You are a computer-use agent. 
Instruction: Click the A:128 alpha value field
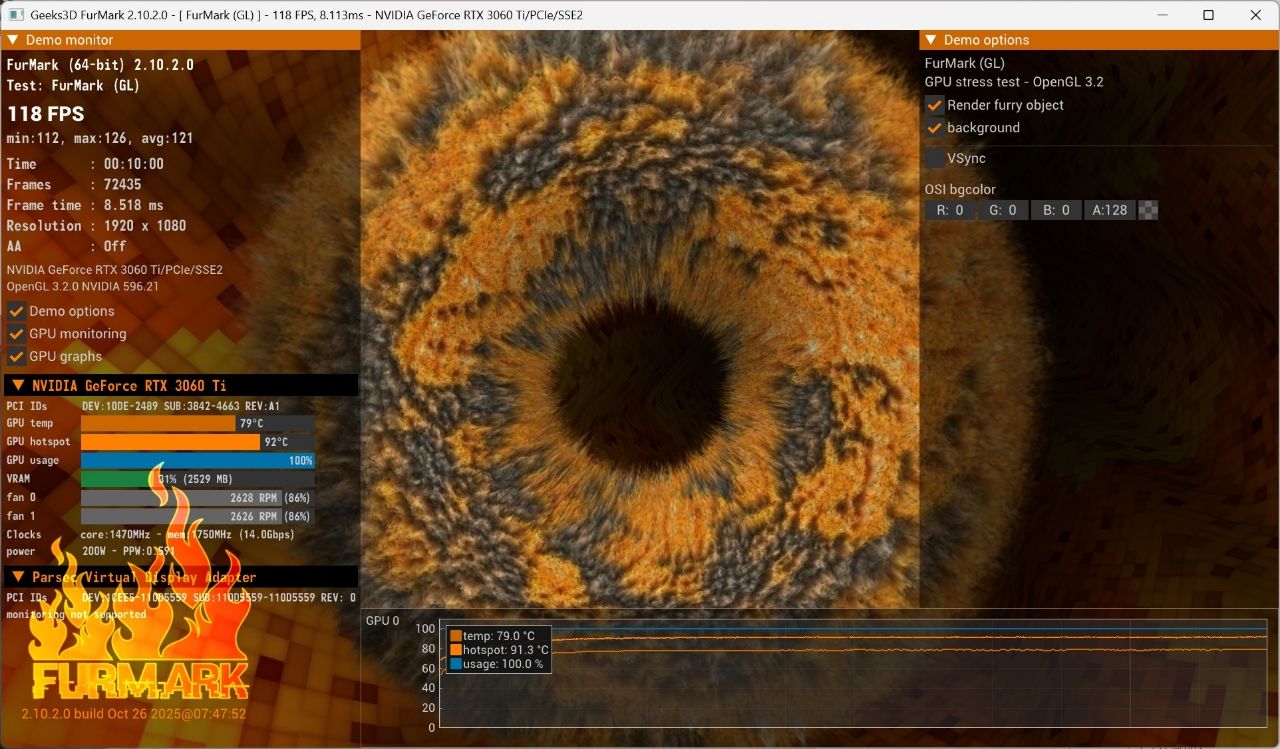(1109, 210)
